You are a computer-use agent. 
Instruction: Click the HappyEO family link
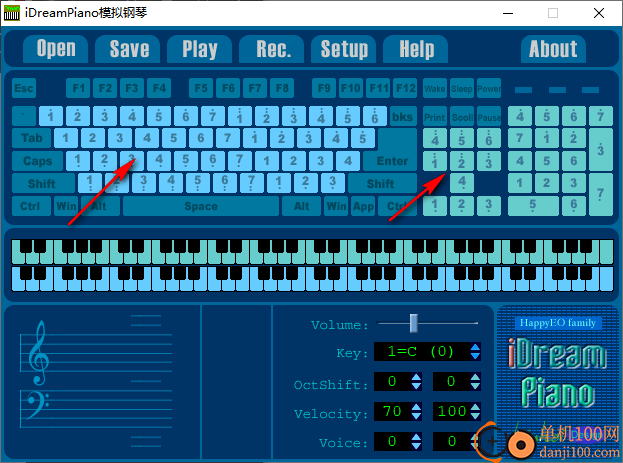pyautogui.click(x=558, y=323)
